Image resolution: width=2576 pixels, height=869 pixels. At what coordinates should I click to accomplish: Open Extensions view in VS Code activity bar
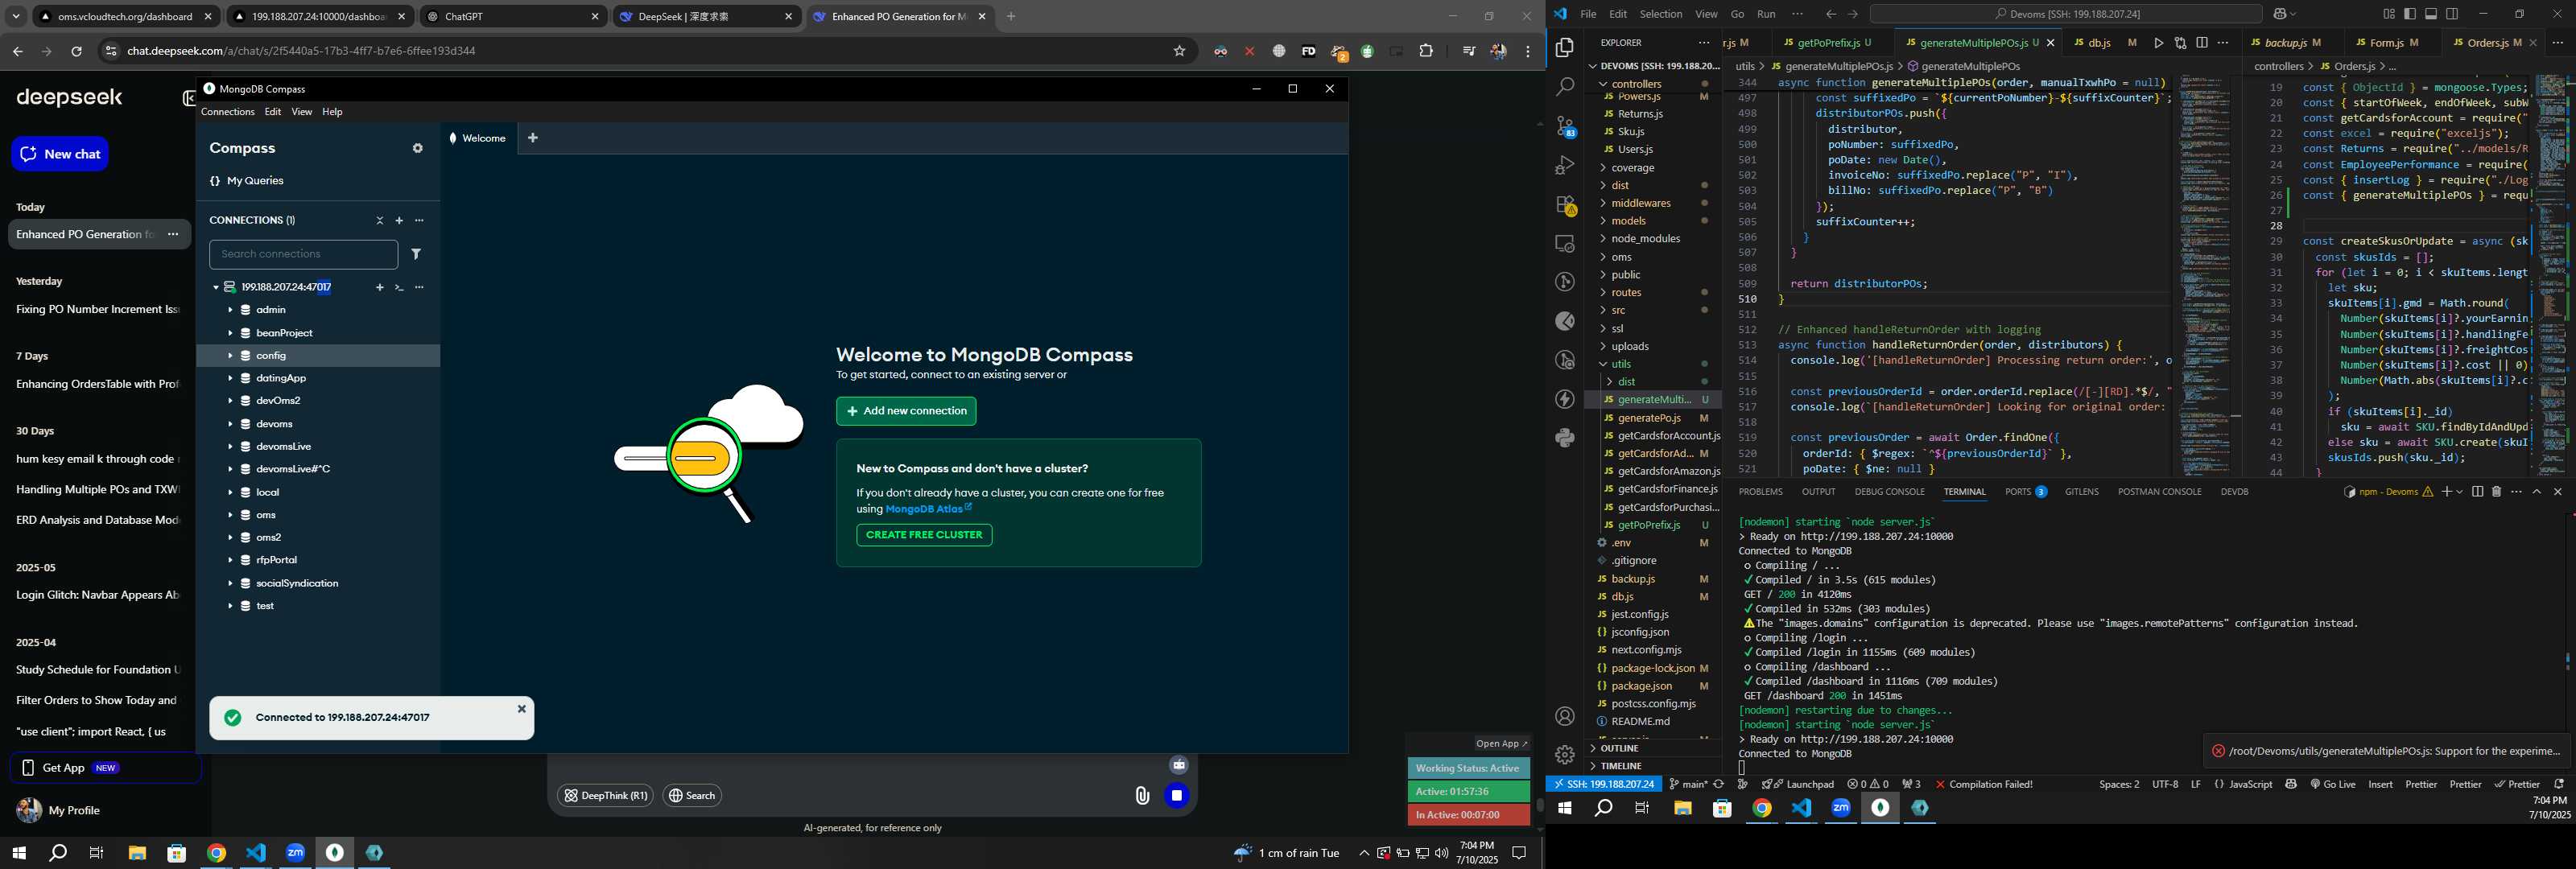coord(1565,205)
